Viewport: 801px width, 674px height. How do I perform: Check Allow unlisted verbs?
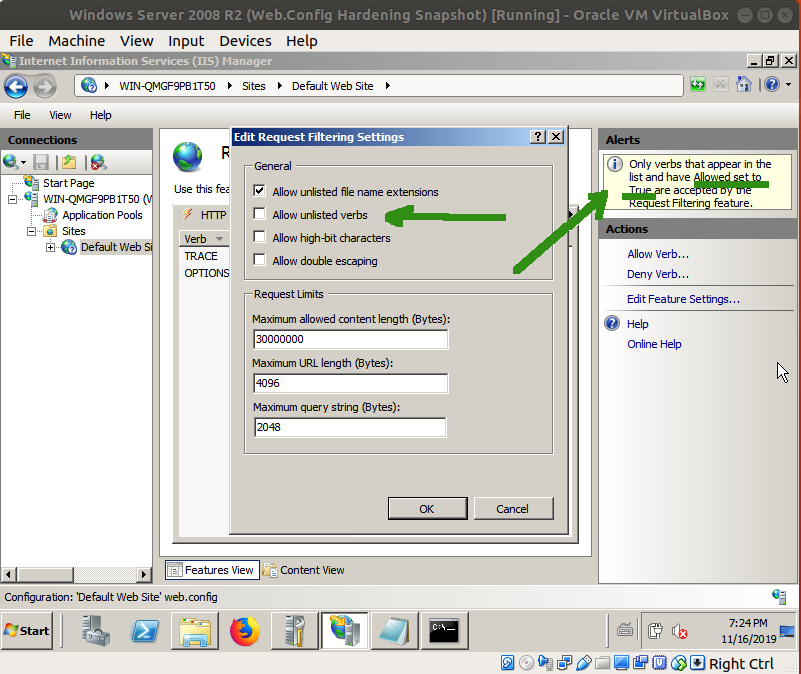point(260,214)
